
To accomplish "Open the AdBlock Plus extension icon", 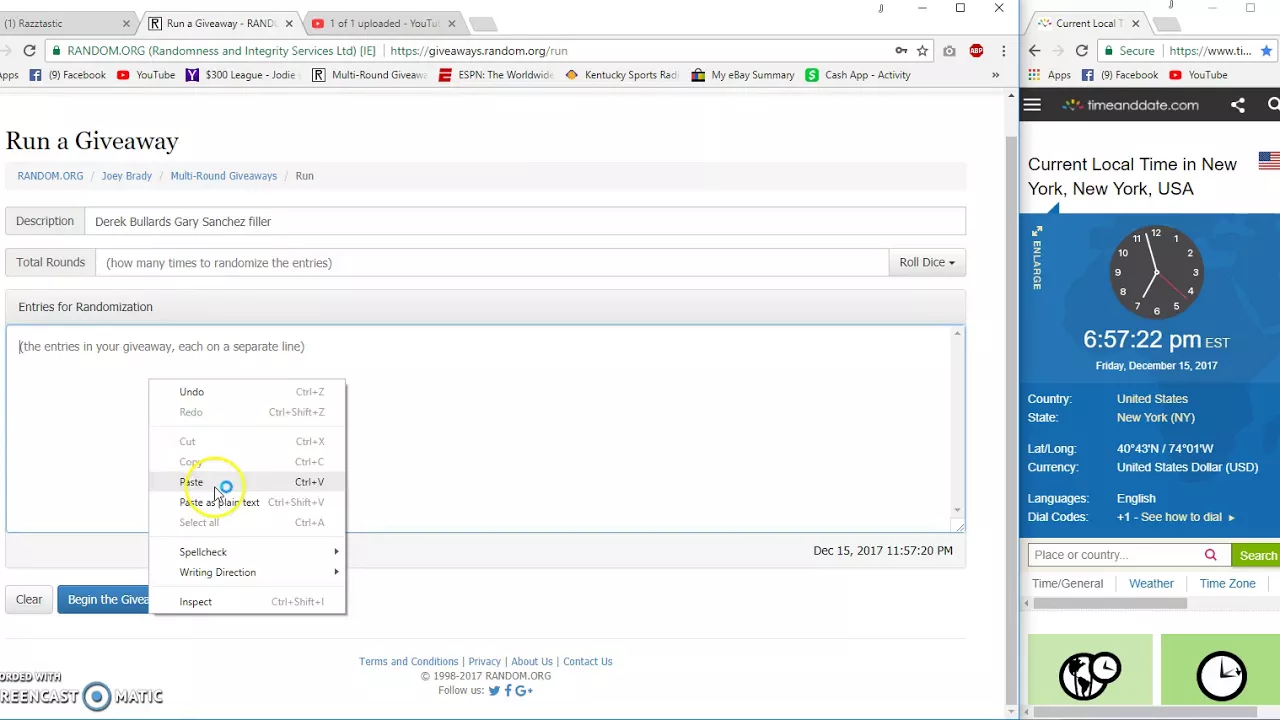I will click(x=976, y=51).
